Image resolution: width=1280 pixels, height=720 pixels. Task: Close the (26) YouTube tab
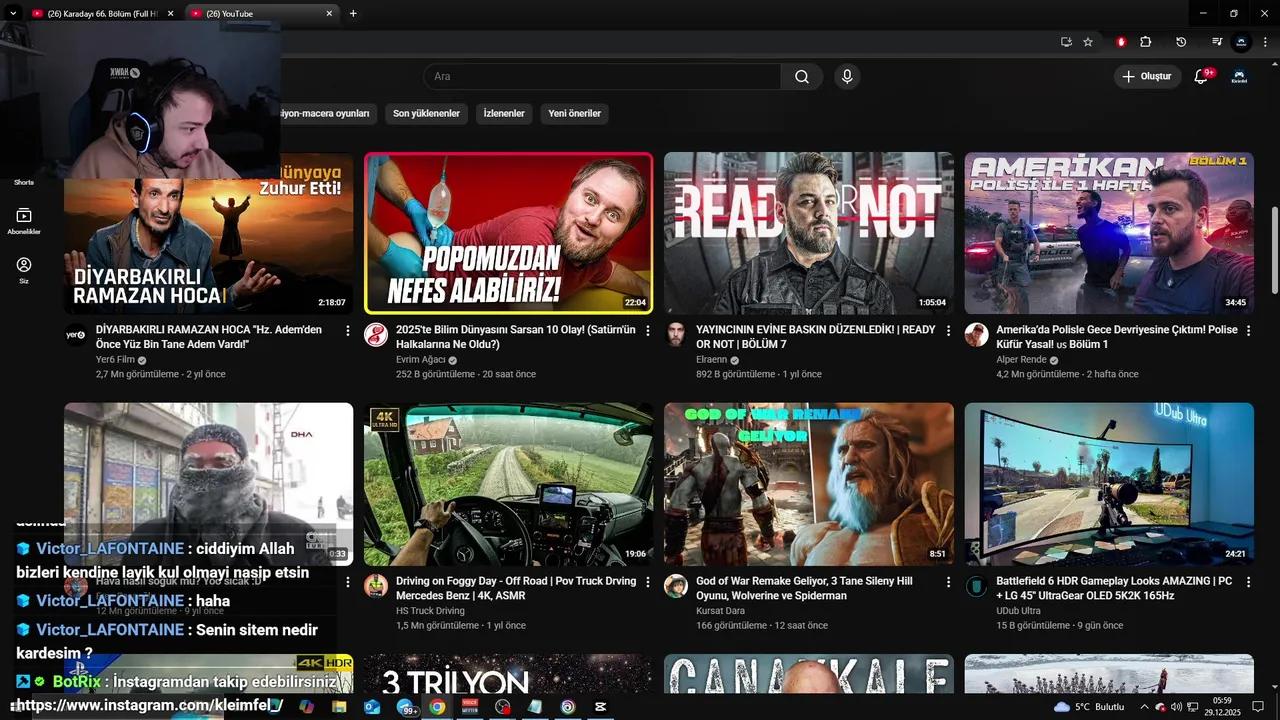click(x=329, y=14)
